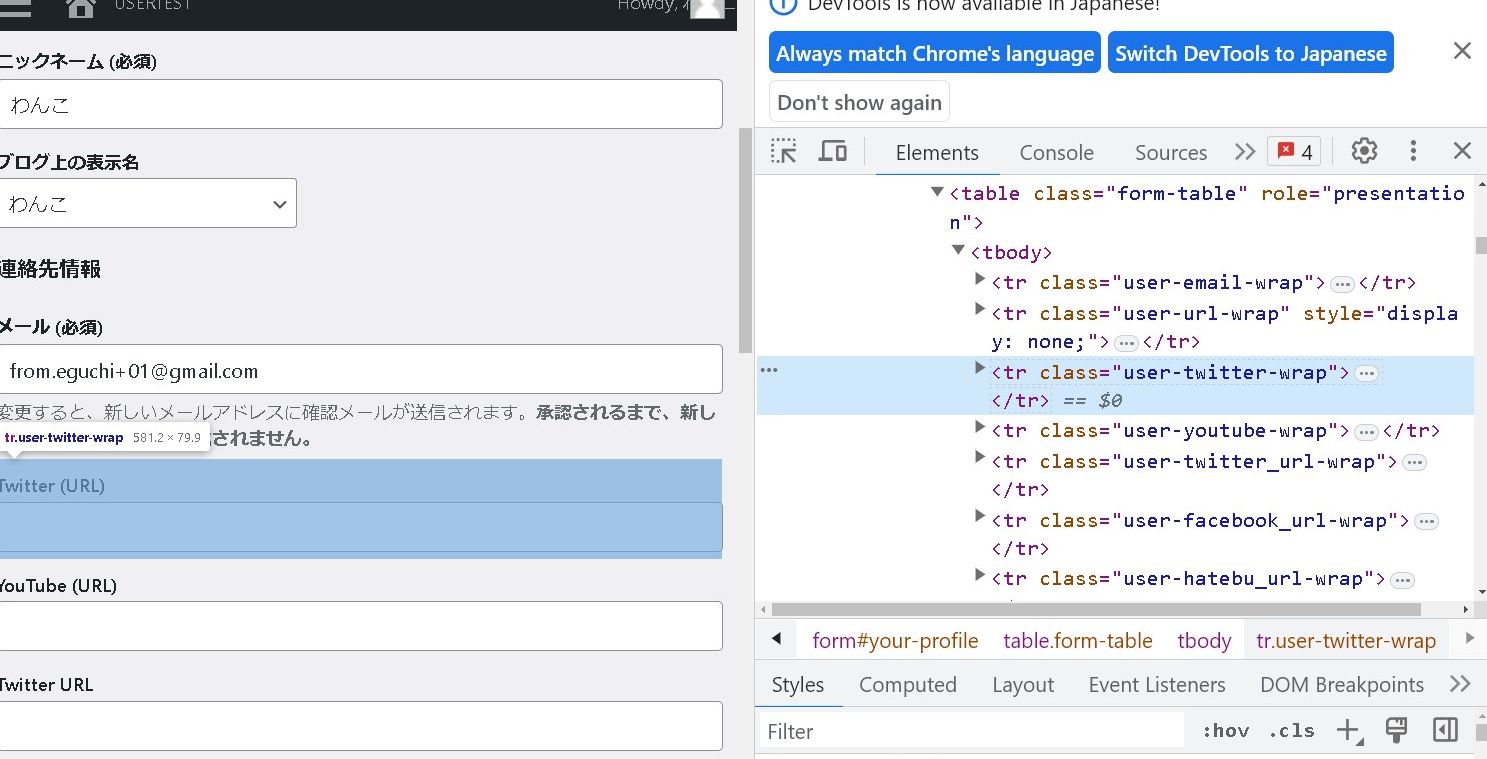Open the DevTools settings gear
The height and width of the screenshot is (759, 1487).
(x=1364, y=151)
